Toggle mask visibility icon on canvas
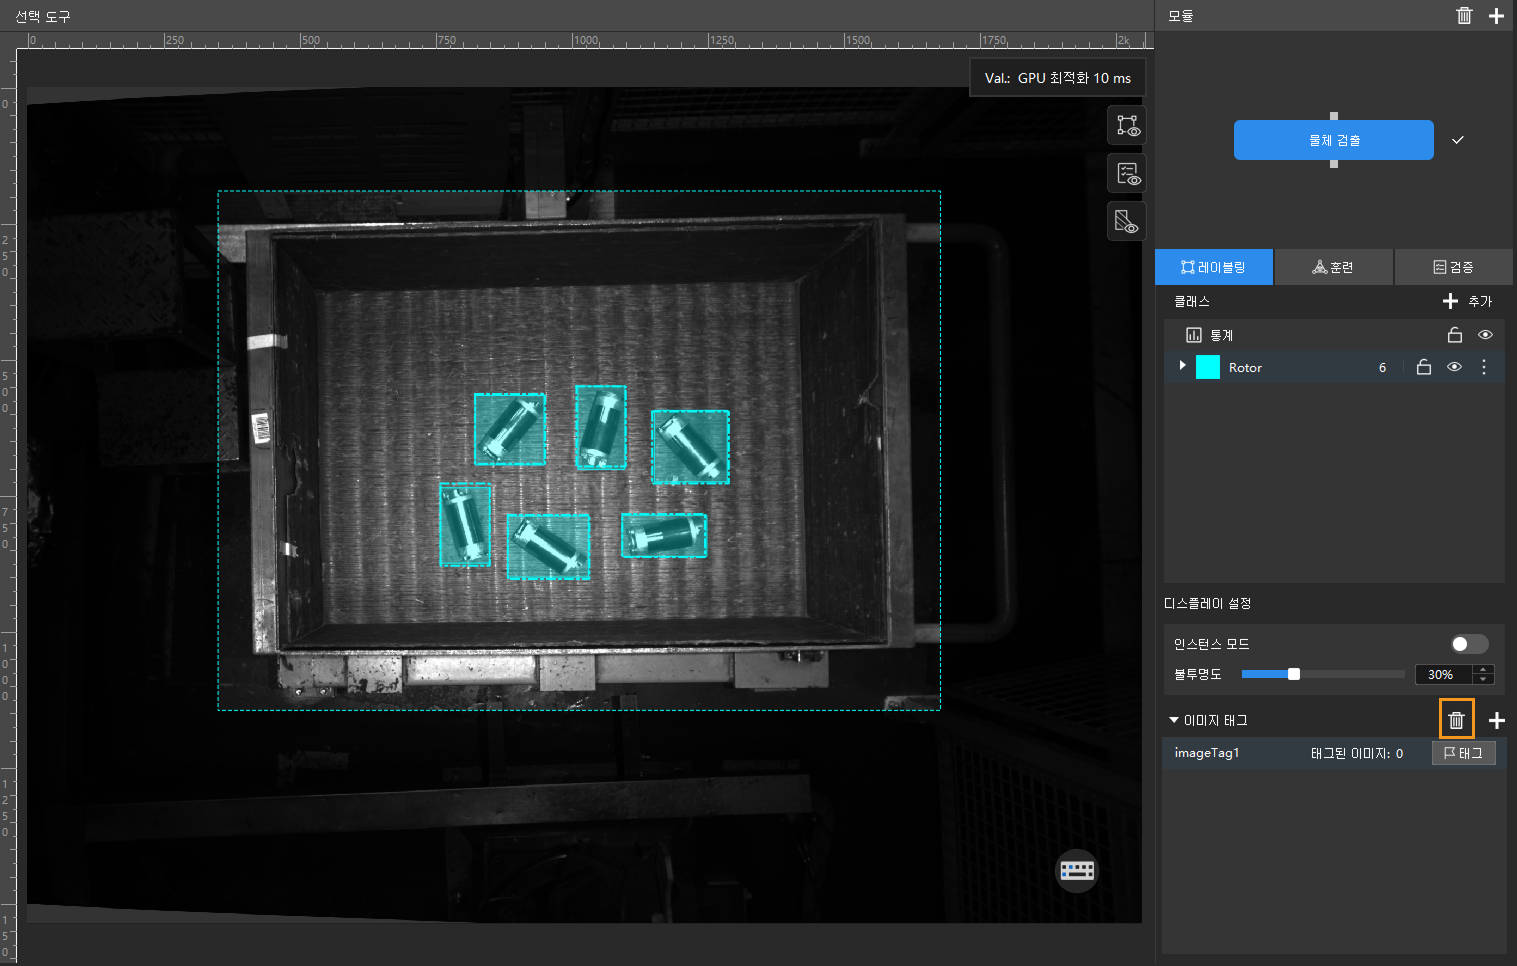The height and width of the screenshot is (966, 1517). [1127, 221]
